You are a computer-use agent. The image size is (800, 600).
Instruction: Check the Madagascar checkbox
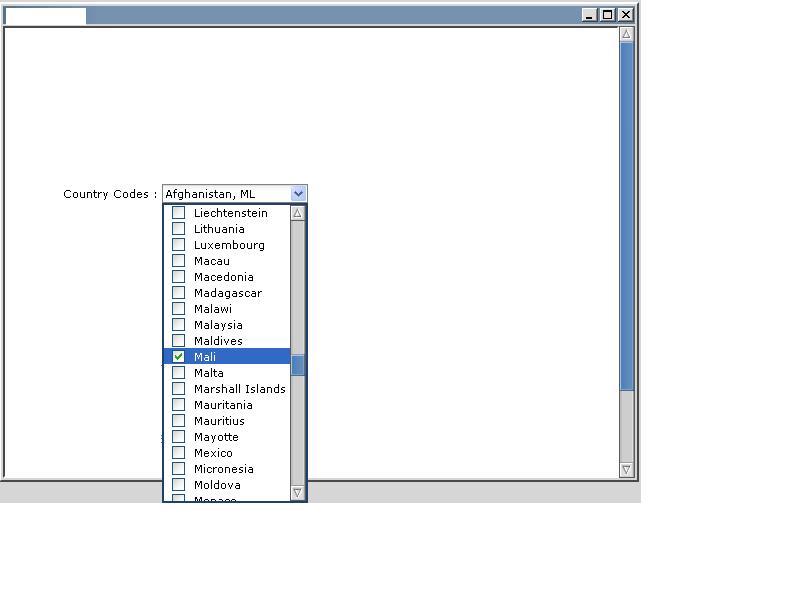(179, 293)
